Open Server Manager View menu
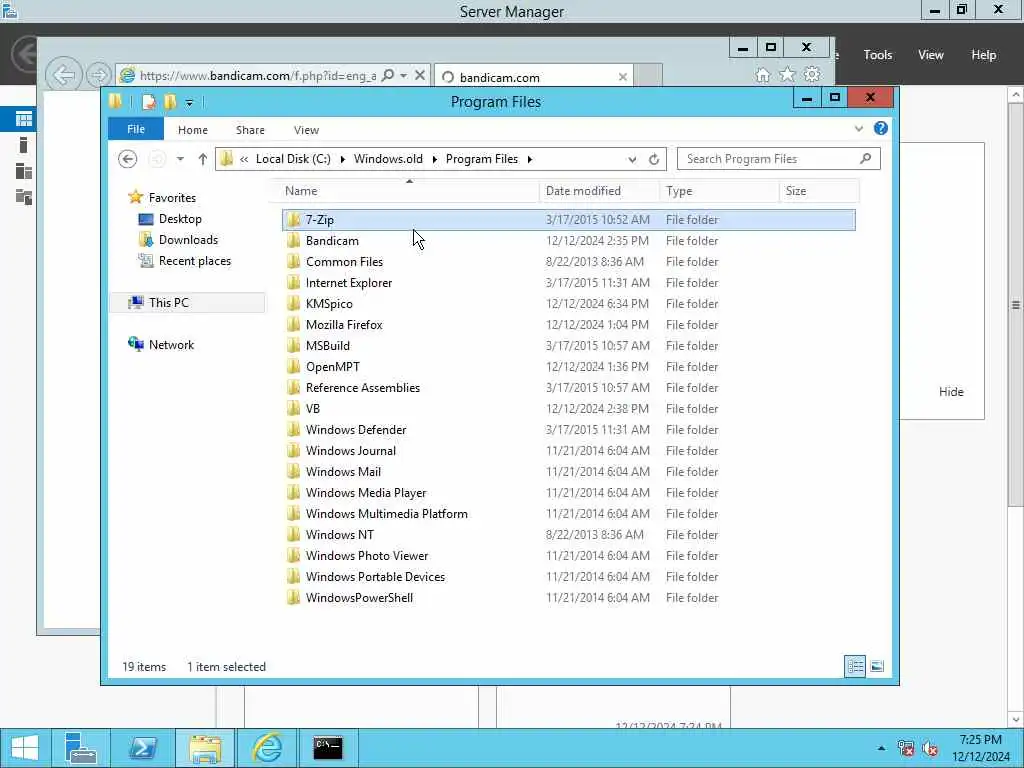This screenshot has height=768, width=1024. tap(931, 55)
